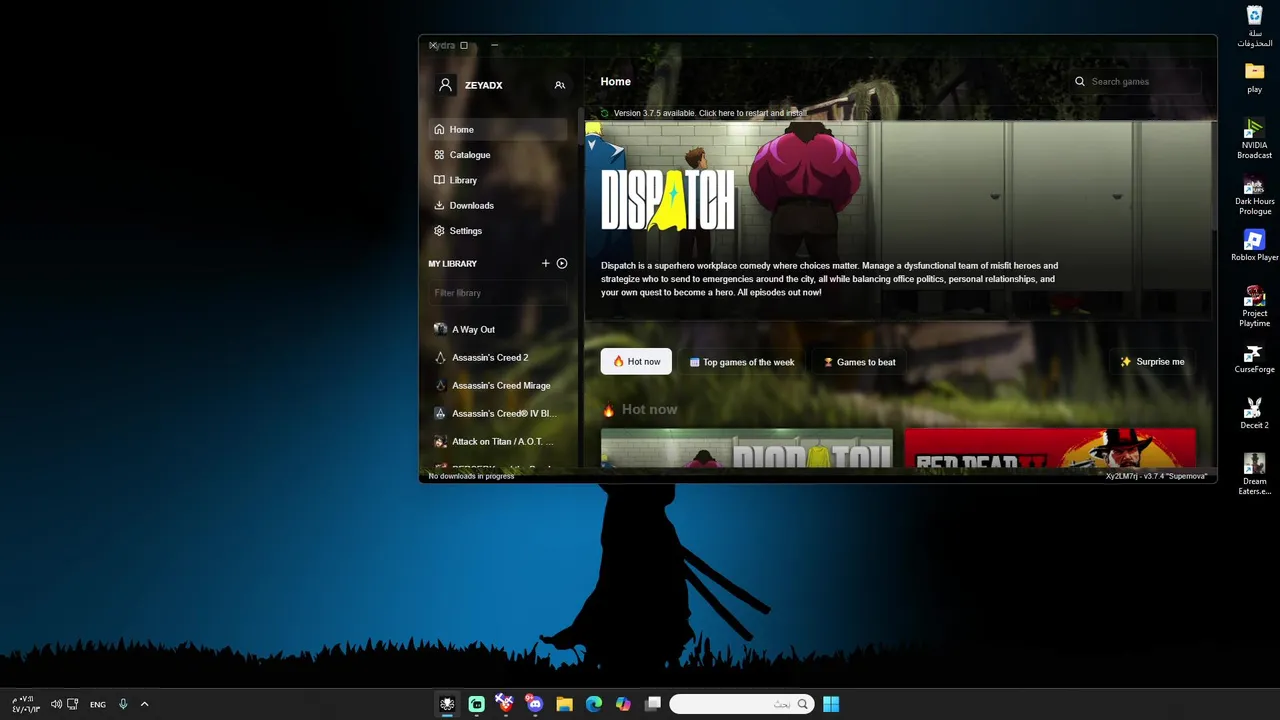Switch the ENG input language
1280x720 pixels.
pos(97,704)
